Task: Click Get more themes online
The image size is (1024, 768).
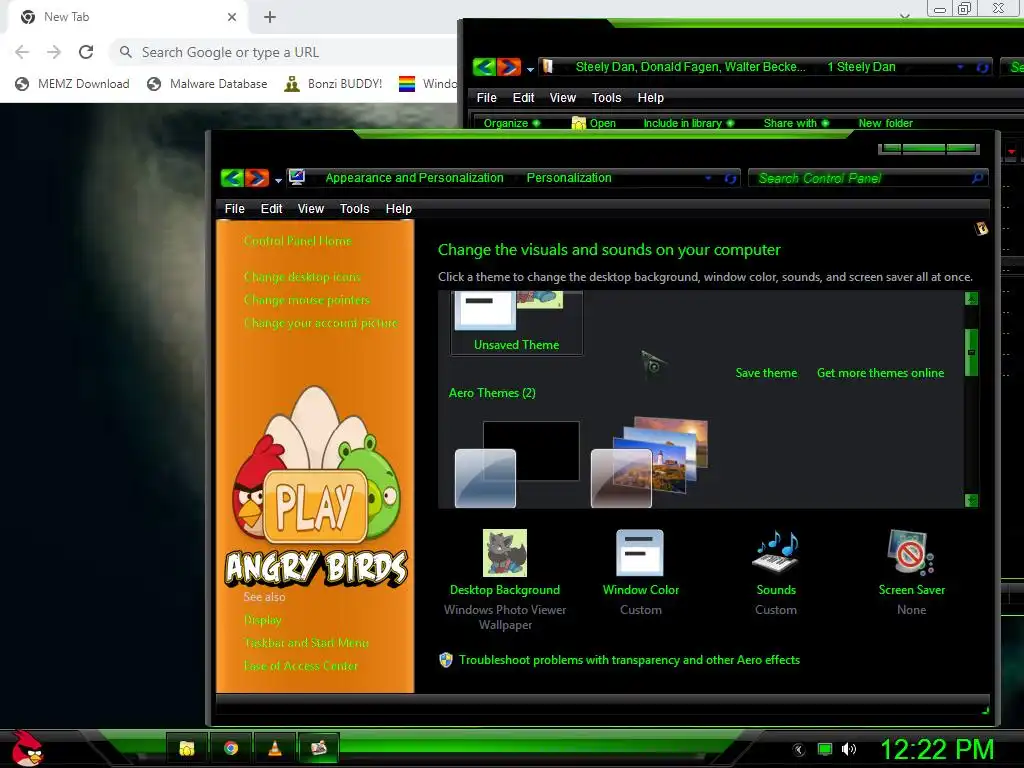Action: (x=880, y=373)
